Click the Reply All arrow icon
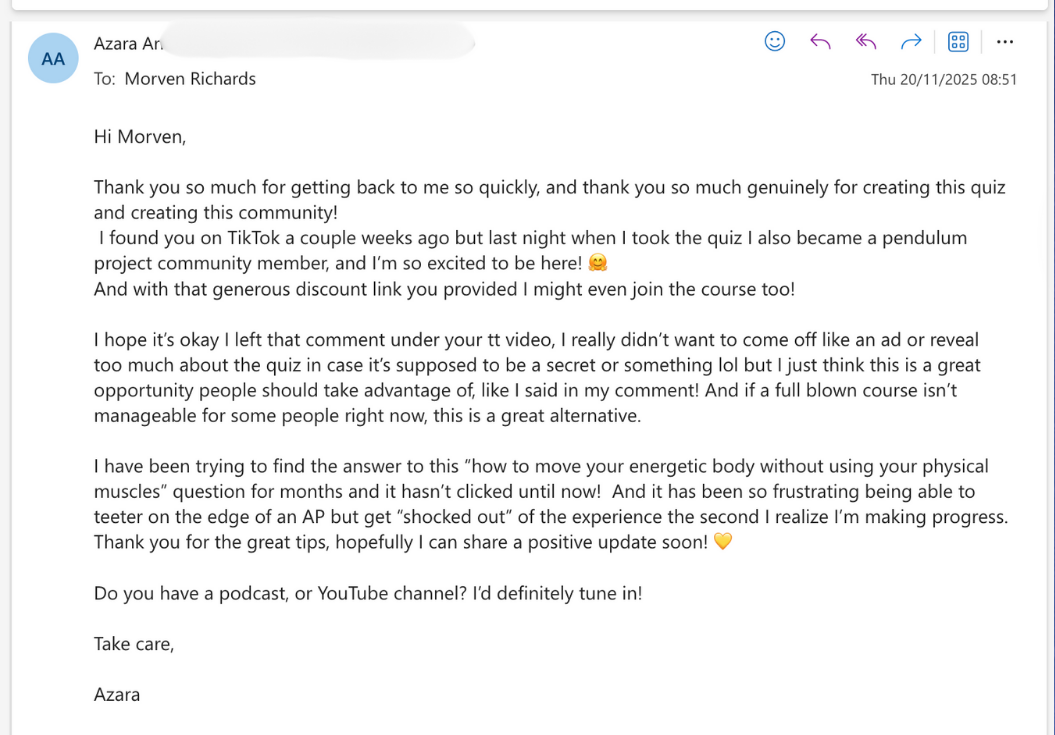 click(x=866, y=41)
